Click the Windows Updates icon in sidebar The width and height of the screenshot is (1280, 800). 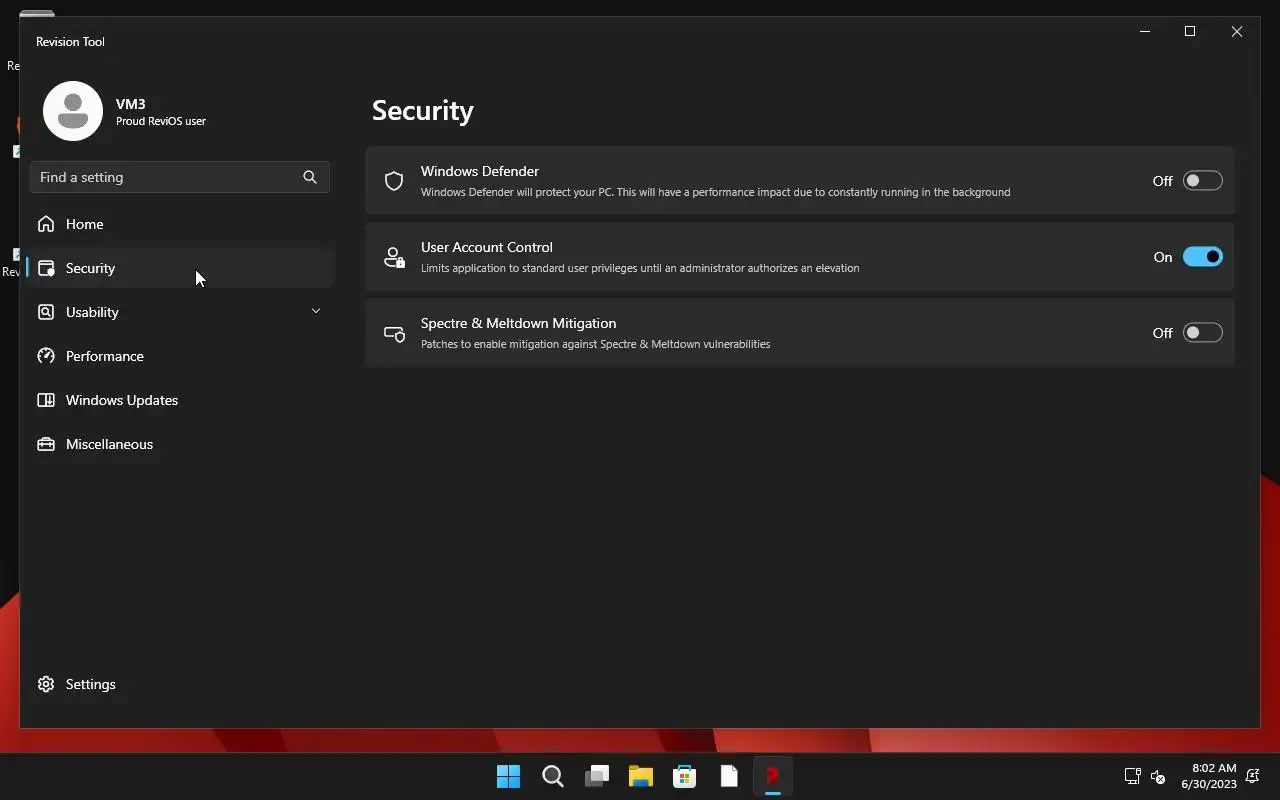click(46, 400)
